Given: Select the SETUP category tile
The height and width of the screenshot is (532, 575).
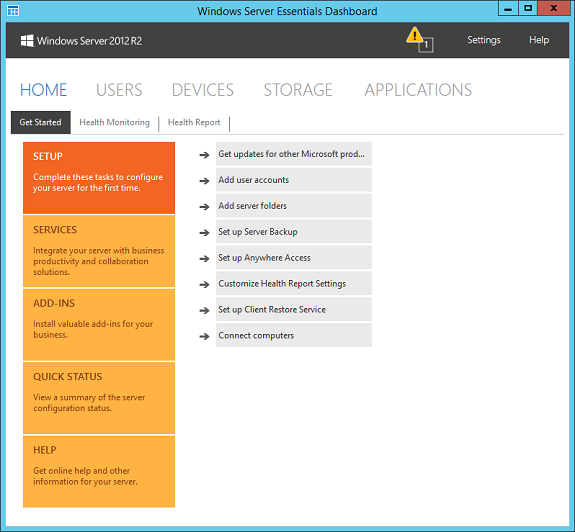Looking at the screenshot, I should pos(99,178).
